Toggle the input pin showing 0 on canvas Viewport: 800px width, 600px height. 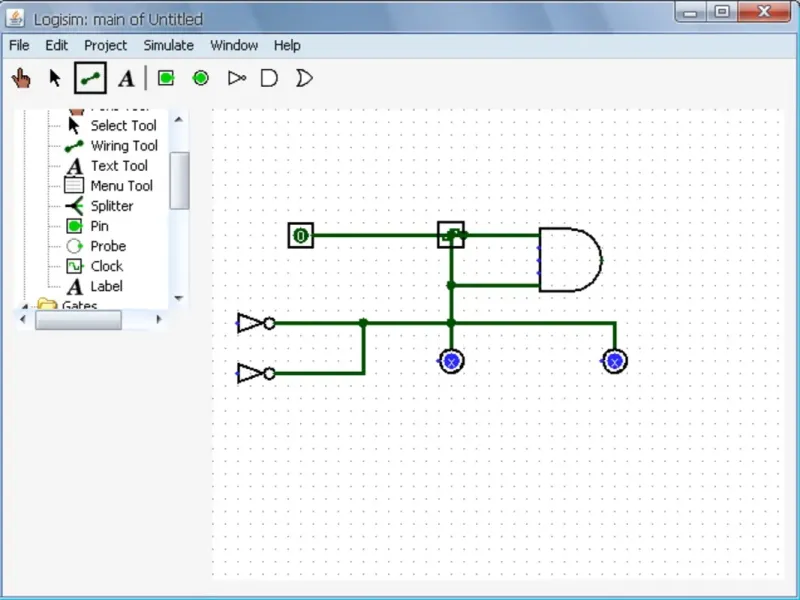click(x=301, y=236)
